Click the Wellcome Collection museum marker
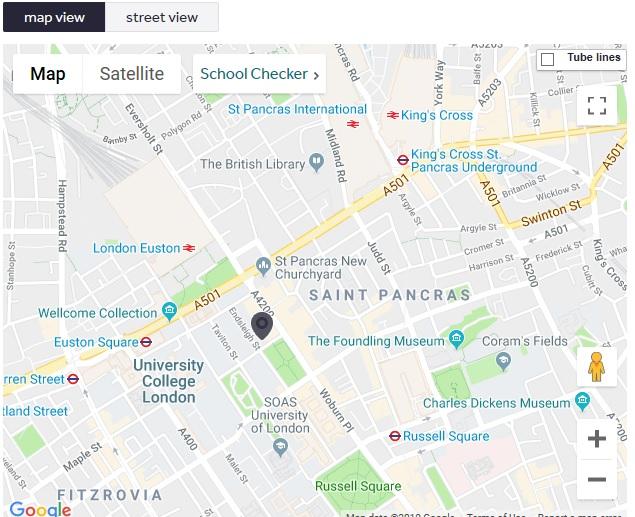635x517 pixels. click(x=169, y=312)
